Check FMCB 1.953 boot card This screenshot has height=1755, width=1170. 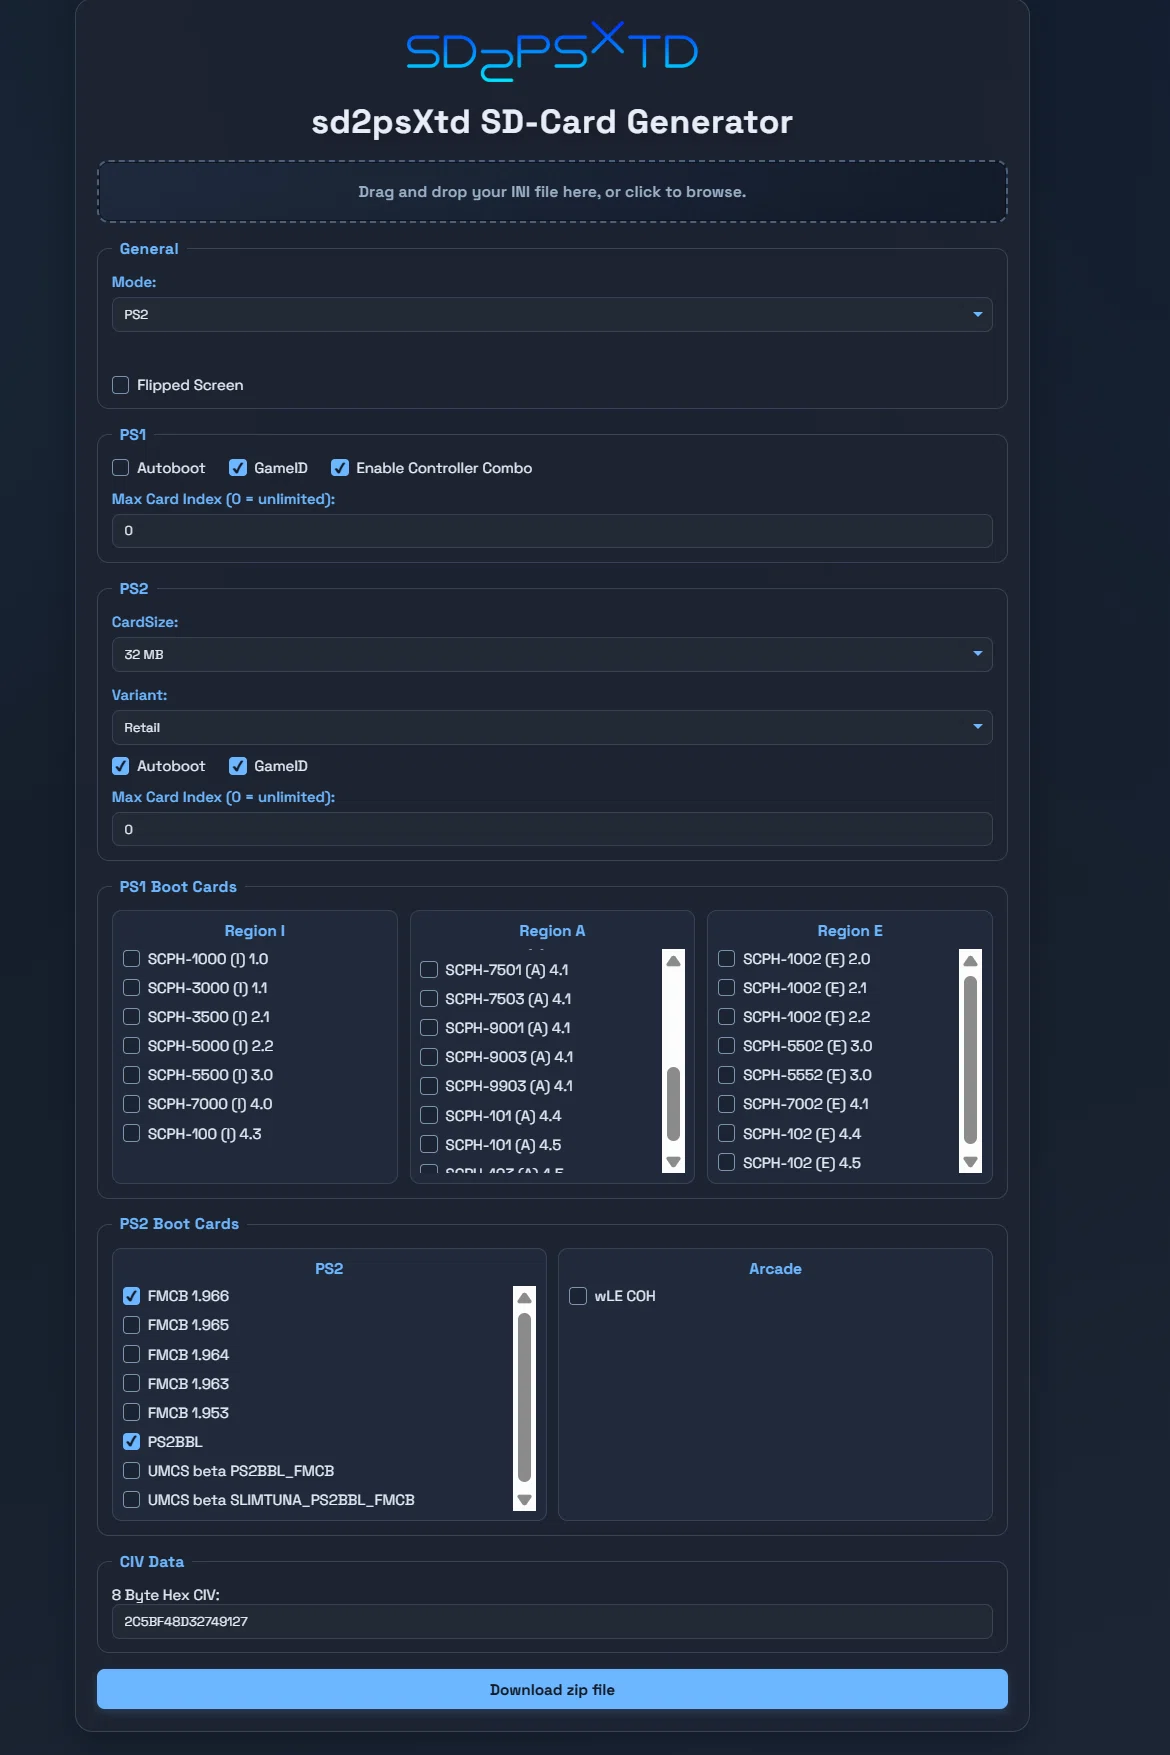click(131, 1412)
